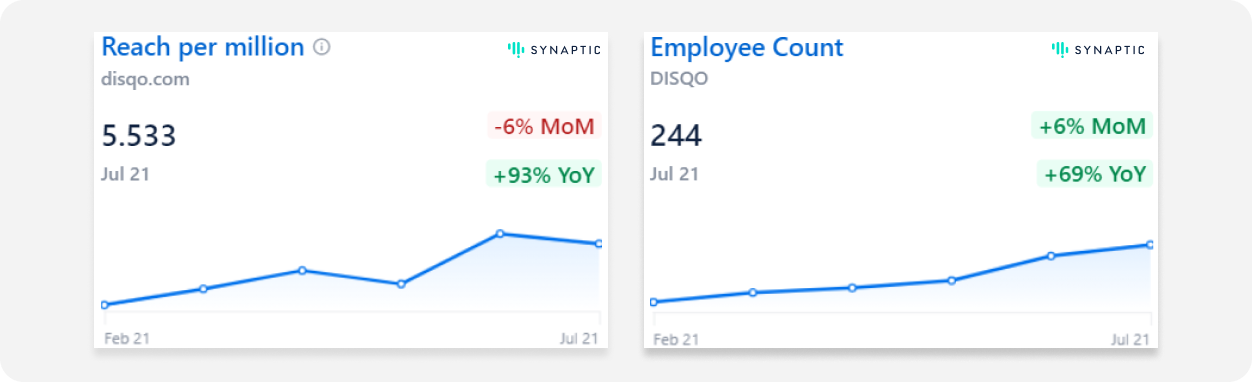The image size is (1252, 382).
Task: Click the +69% YoY badge
Action: coord(1094,175)
